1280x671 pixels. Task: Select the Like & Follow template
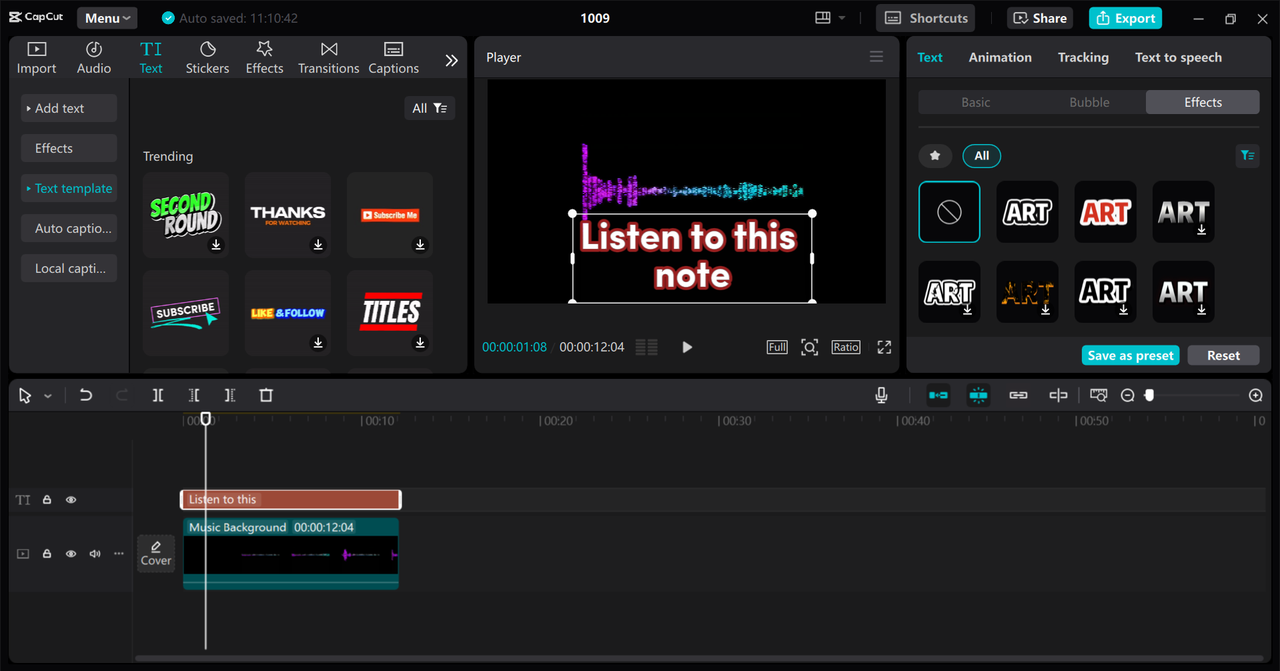[287, 313]
